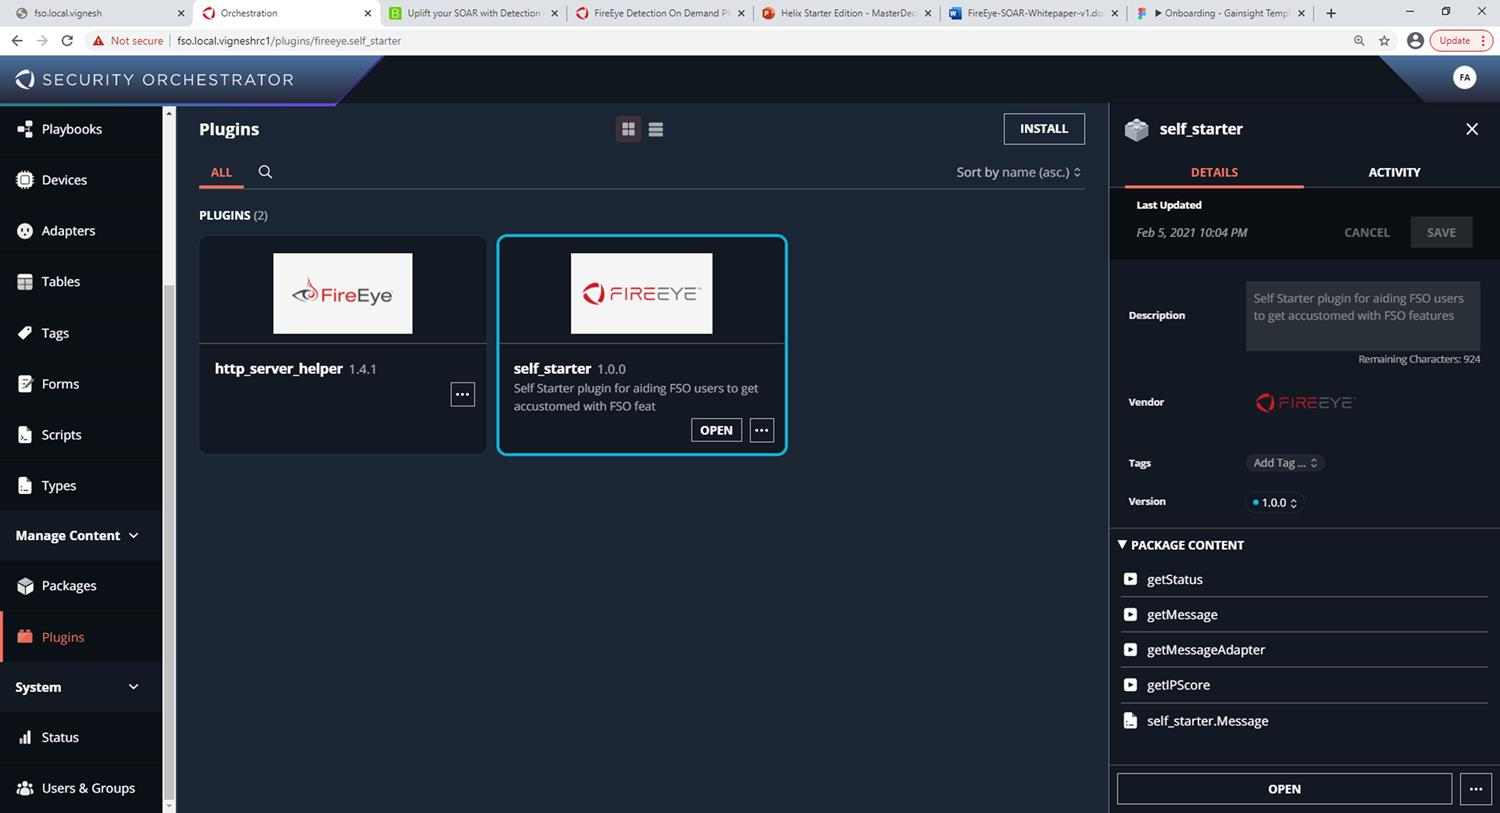Open the FA user avatar menu

click(1464, 77)
